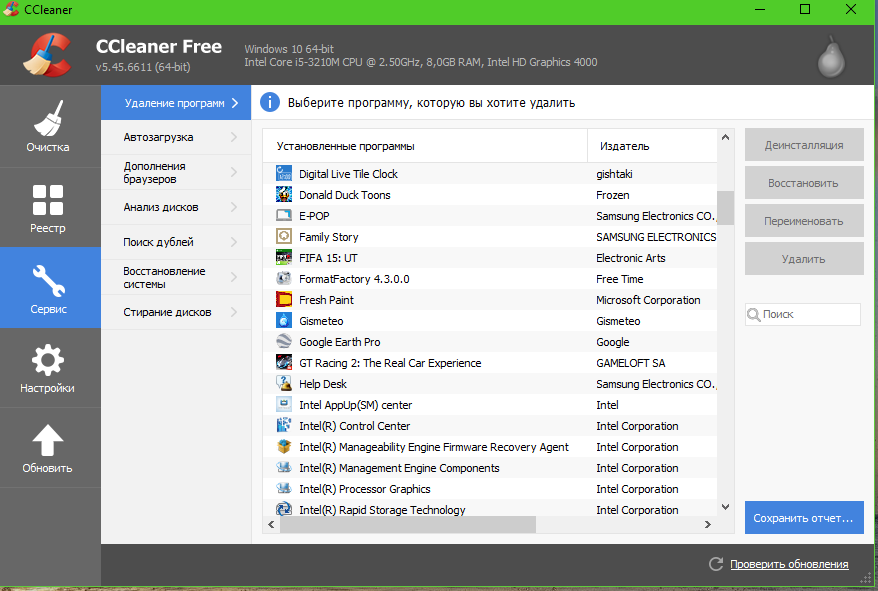
Task: Click the refresh icon beside Проверить обновления
Action: [x=716, y=564]
